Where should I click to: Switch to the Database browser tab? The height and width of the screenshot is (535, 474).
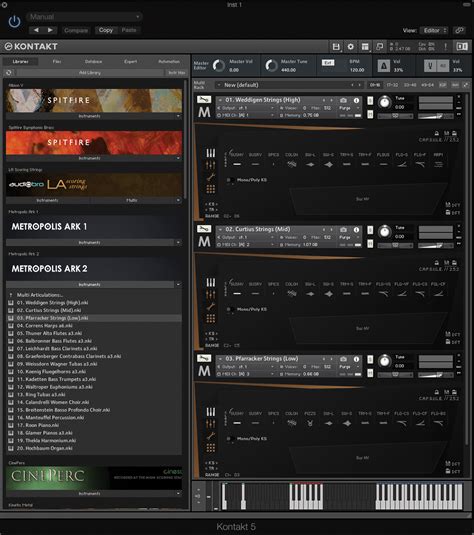click(x=94, y=62)
